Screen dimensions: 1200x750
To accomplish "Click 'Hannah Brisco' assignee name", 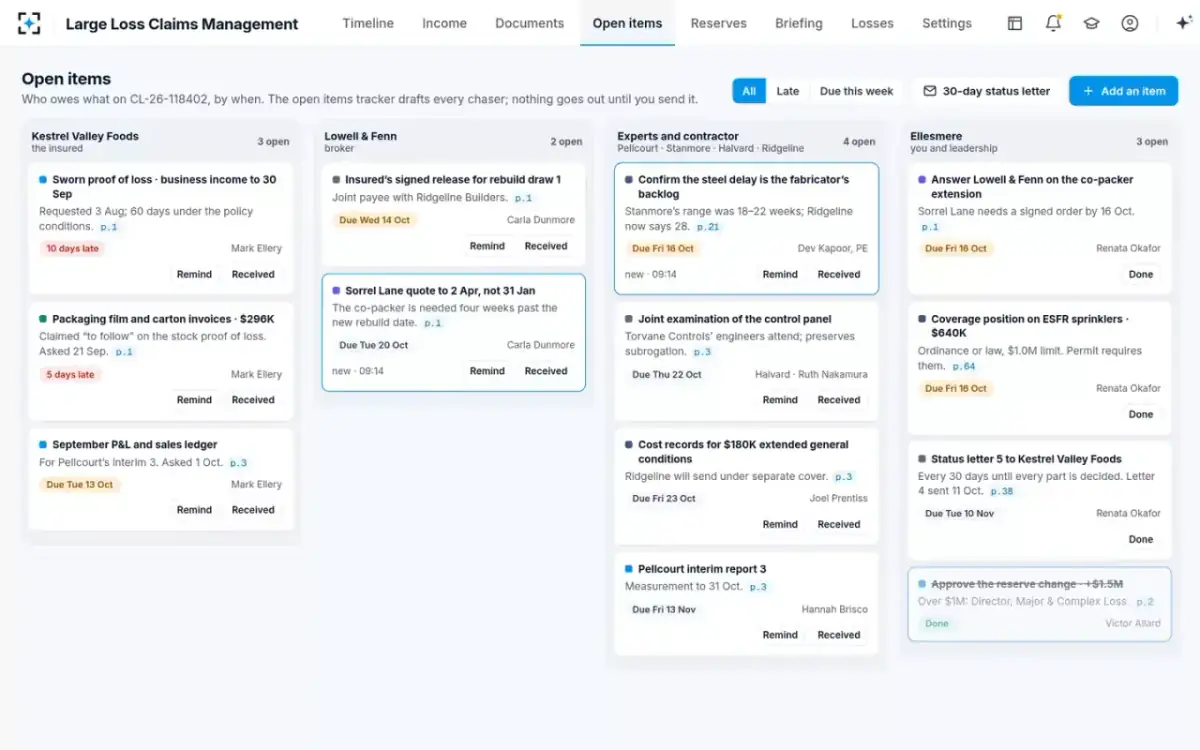I will [835, 610].
